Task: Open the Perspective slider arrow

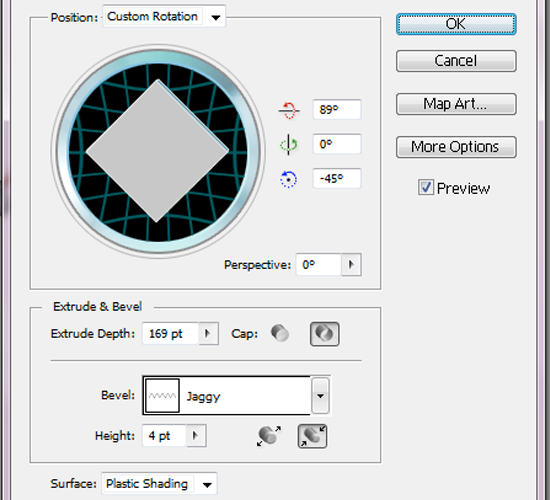Action: [x=351, y=265]
